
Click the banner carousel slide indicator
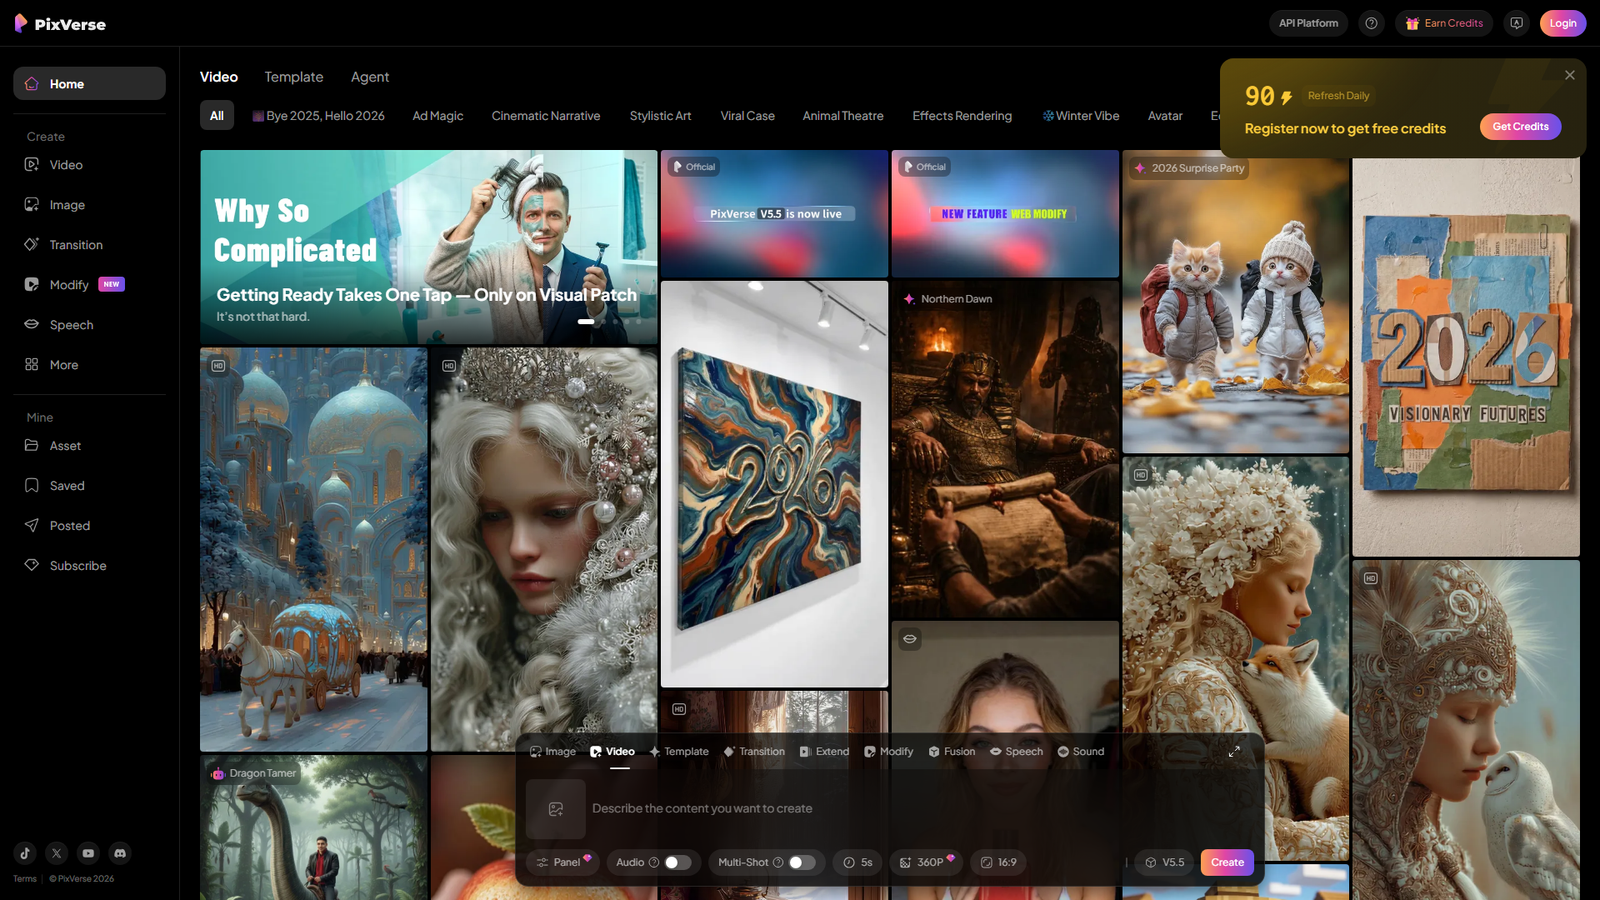click(x=586, y=322)
